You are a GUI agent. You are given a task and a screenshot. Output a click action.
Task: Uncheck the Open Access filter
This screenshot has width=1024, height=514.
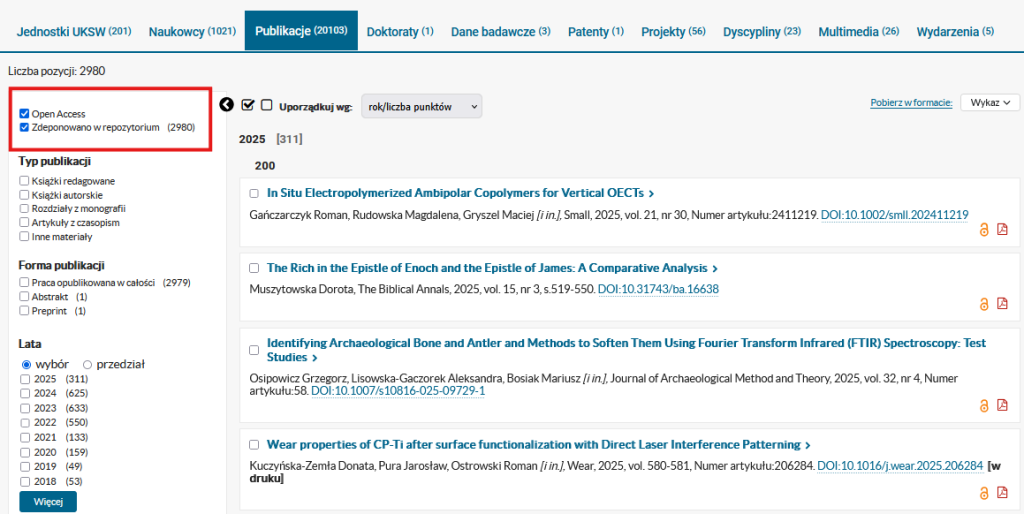pos(24,114)
